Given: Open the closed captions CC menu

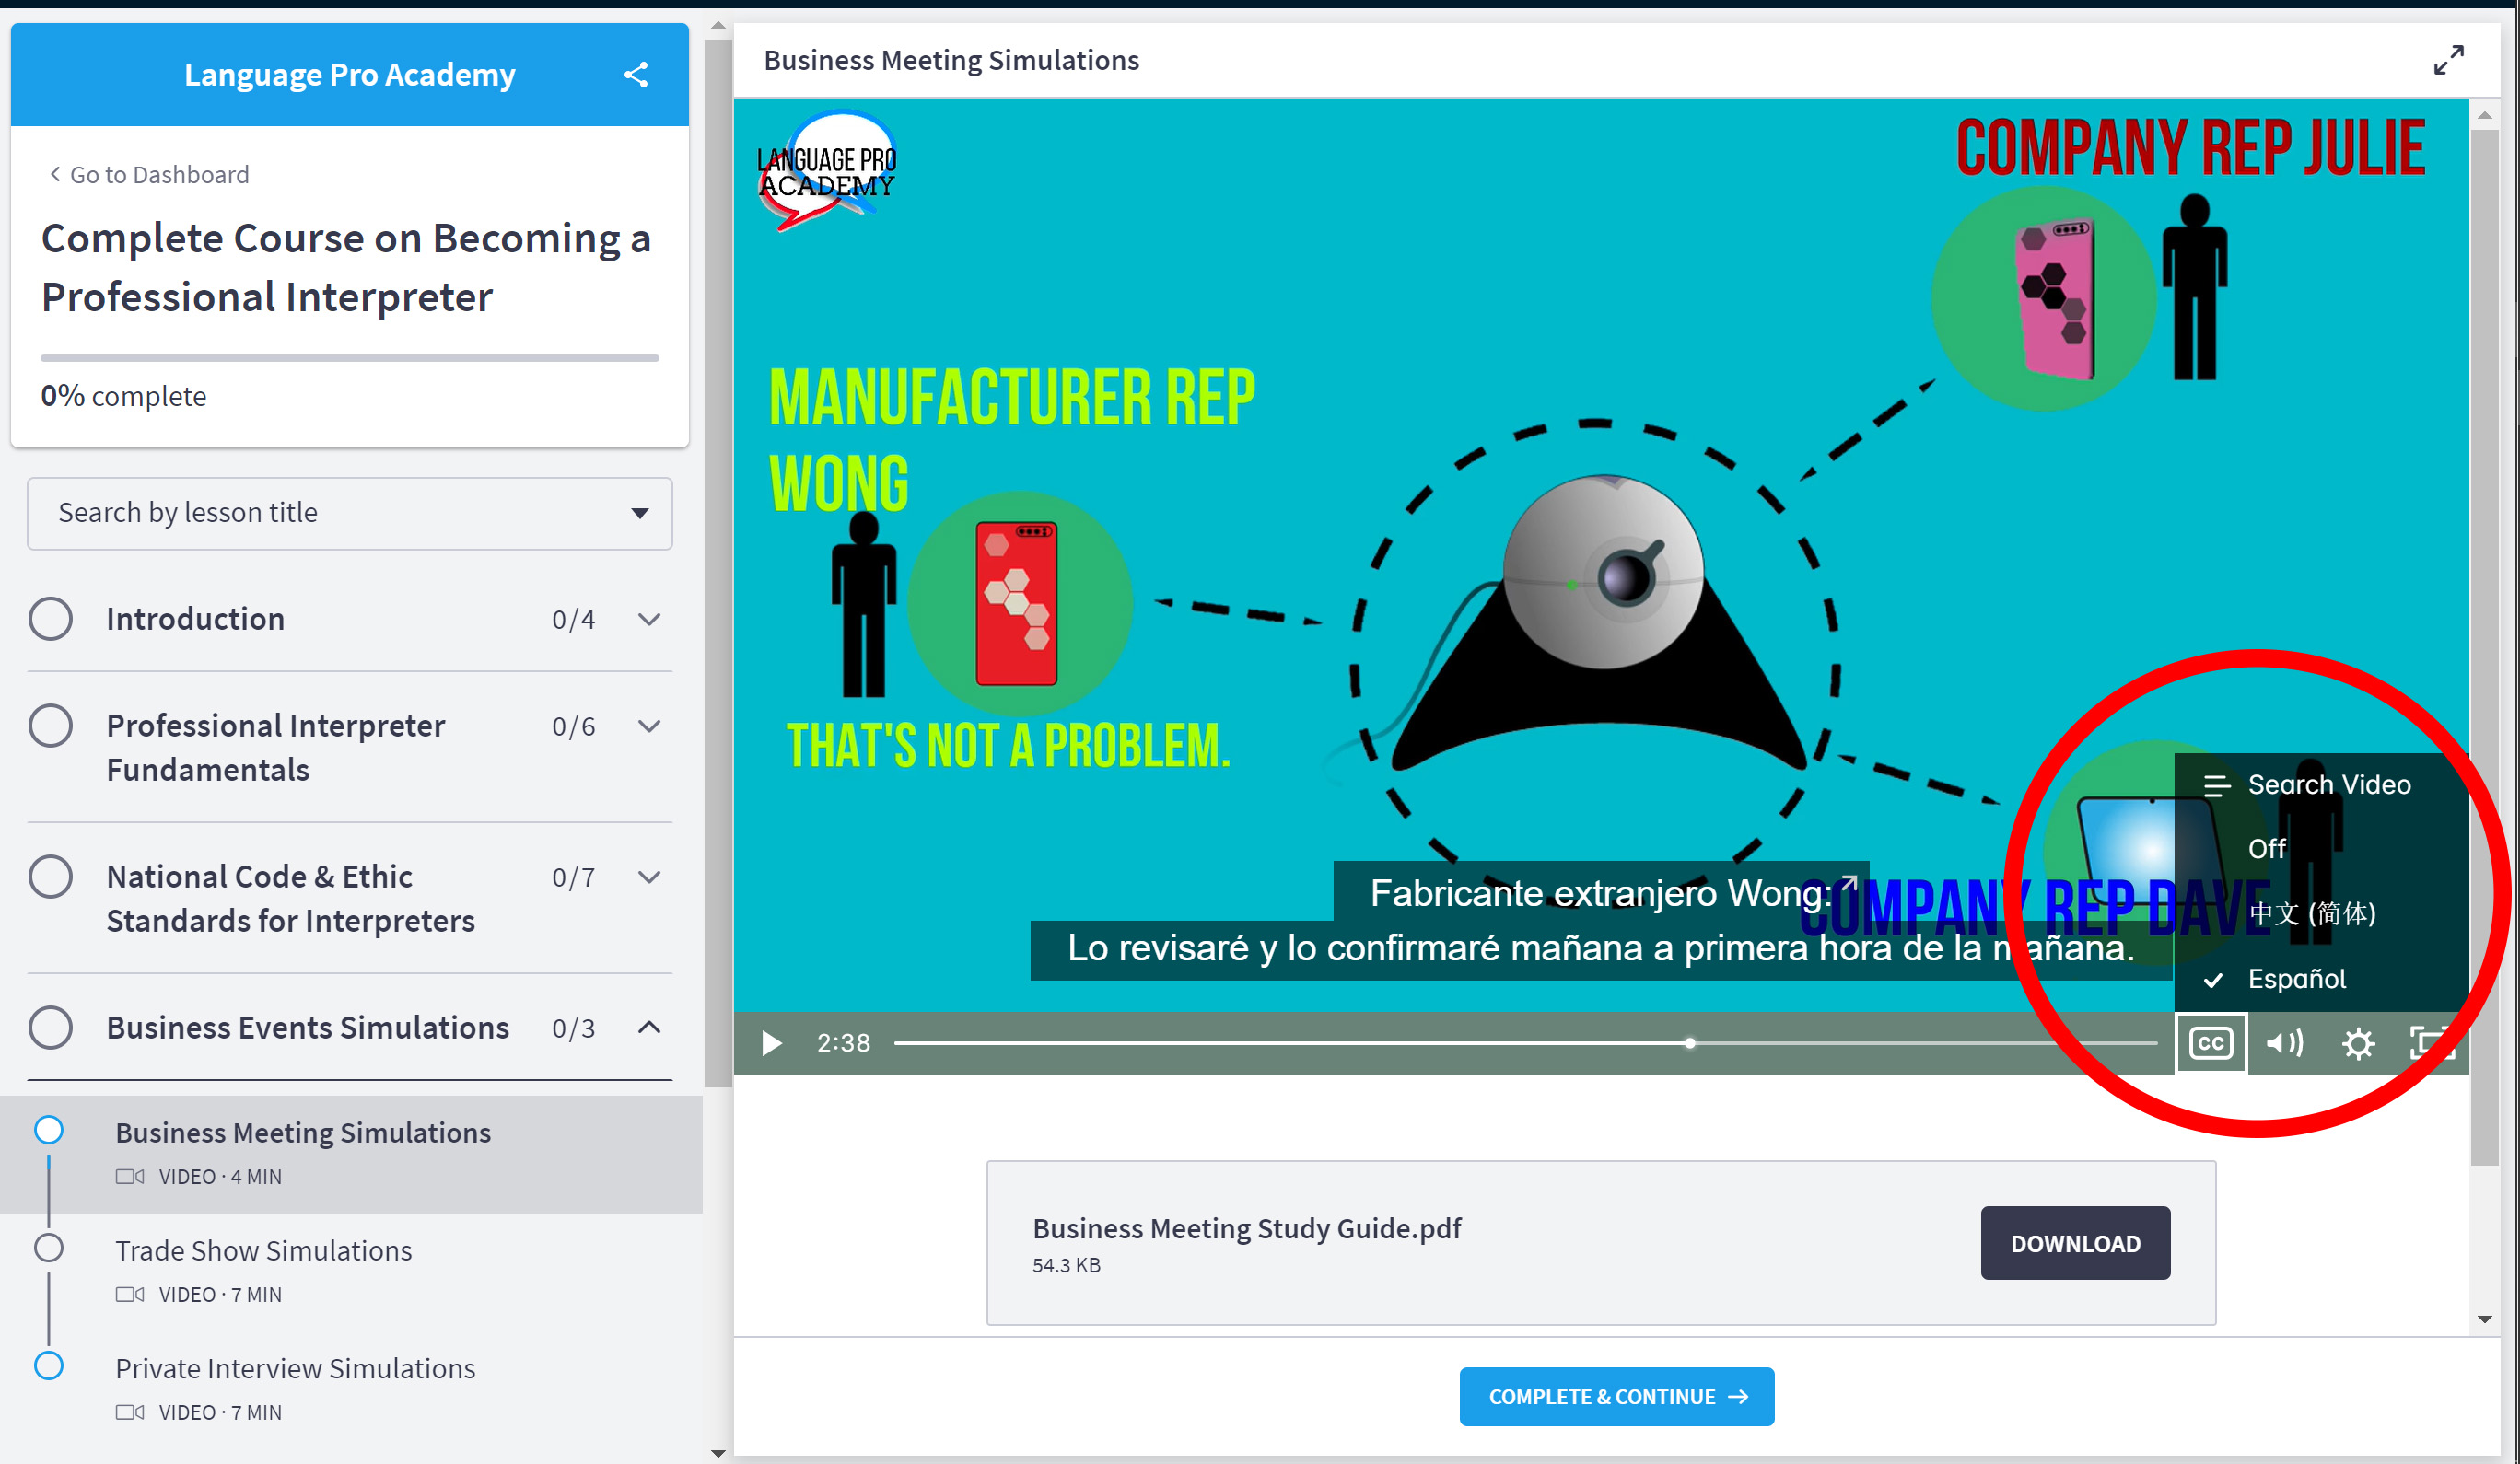Looking at the screenshot, I should [2210, 1043].
